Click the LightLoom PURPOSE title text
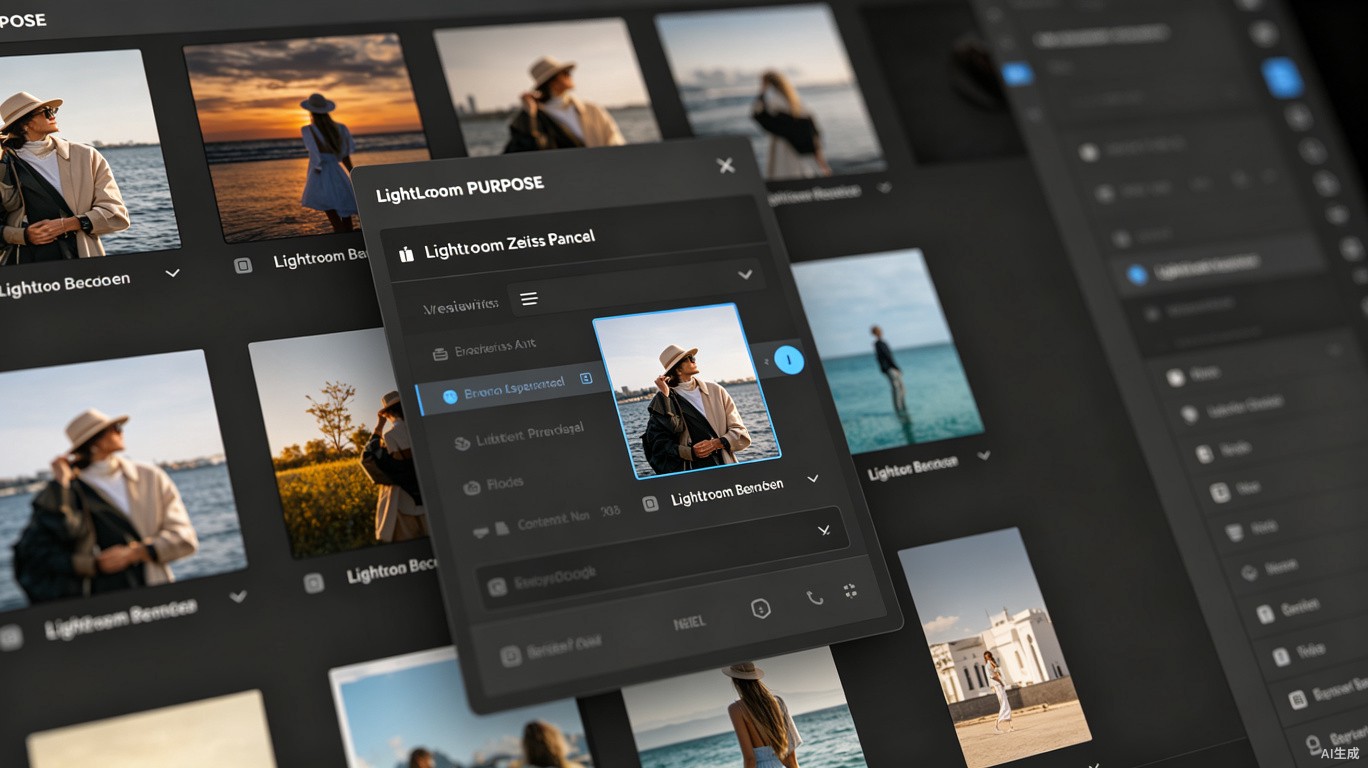 460,189
